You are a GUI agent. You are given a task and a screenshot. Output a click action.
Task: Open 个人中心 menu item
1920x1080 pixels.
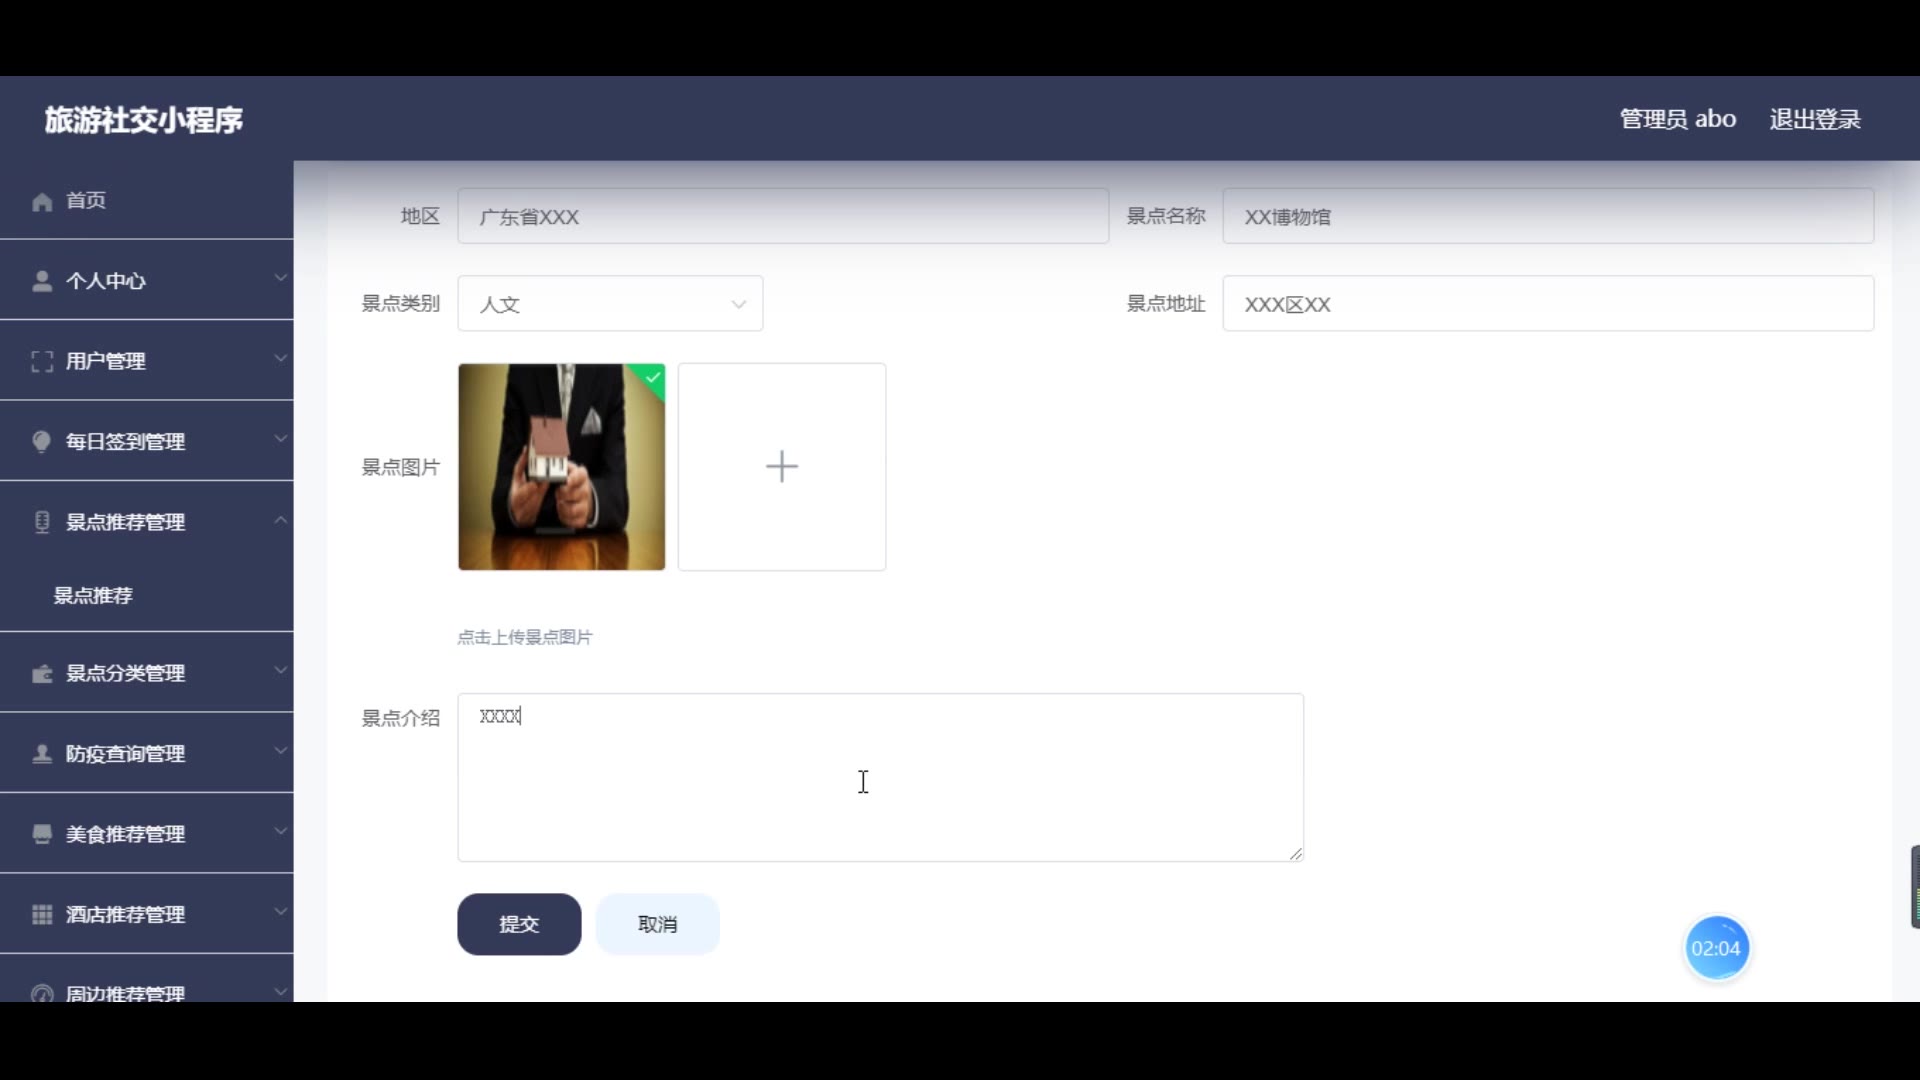147,281
